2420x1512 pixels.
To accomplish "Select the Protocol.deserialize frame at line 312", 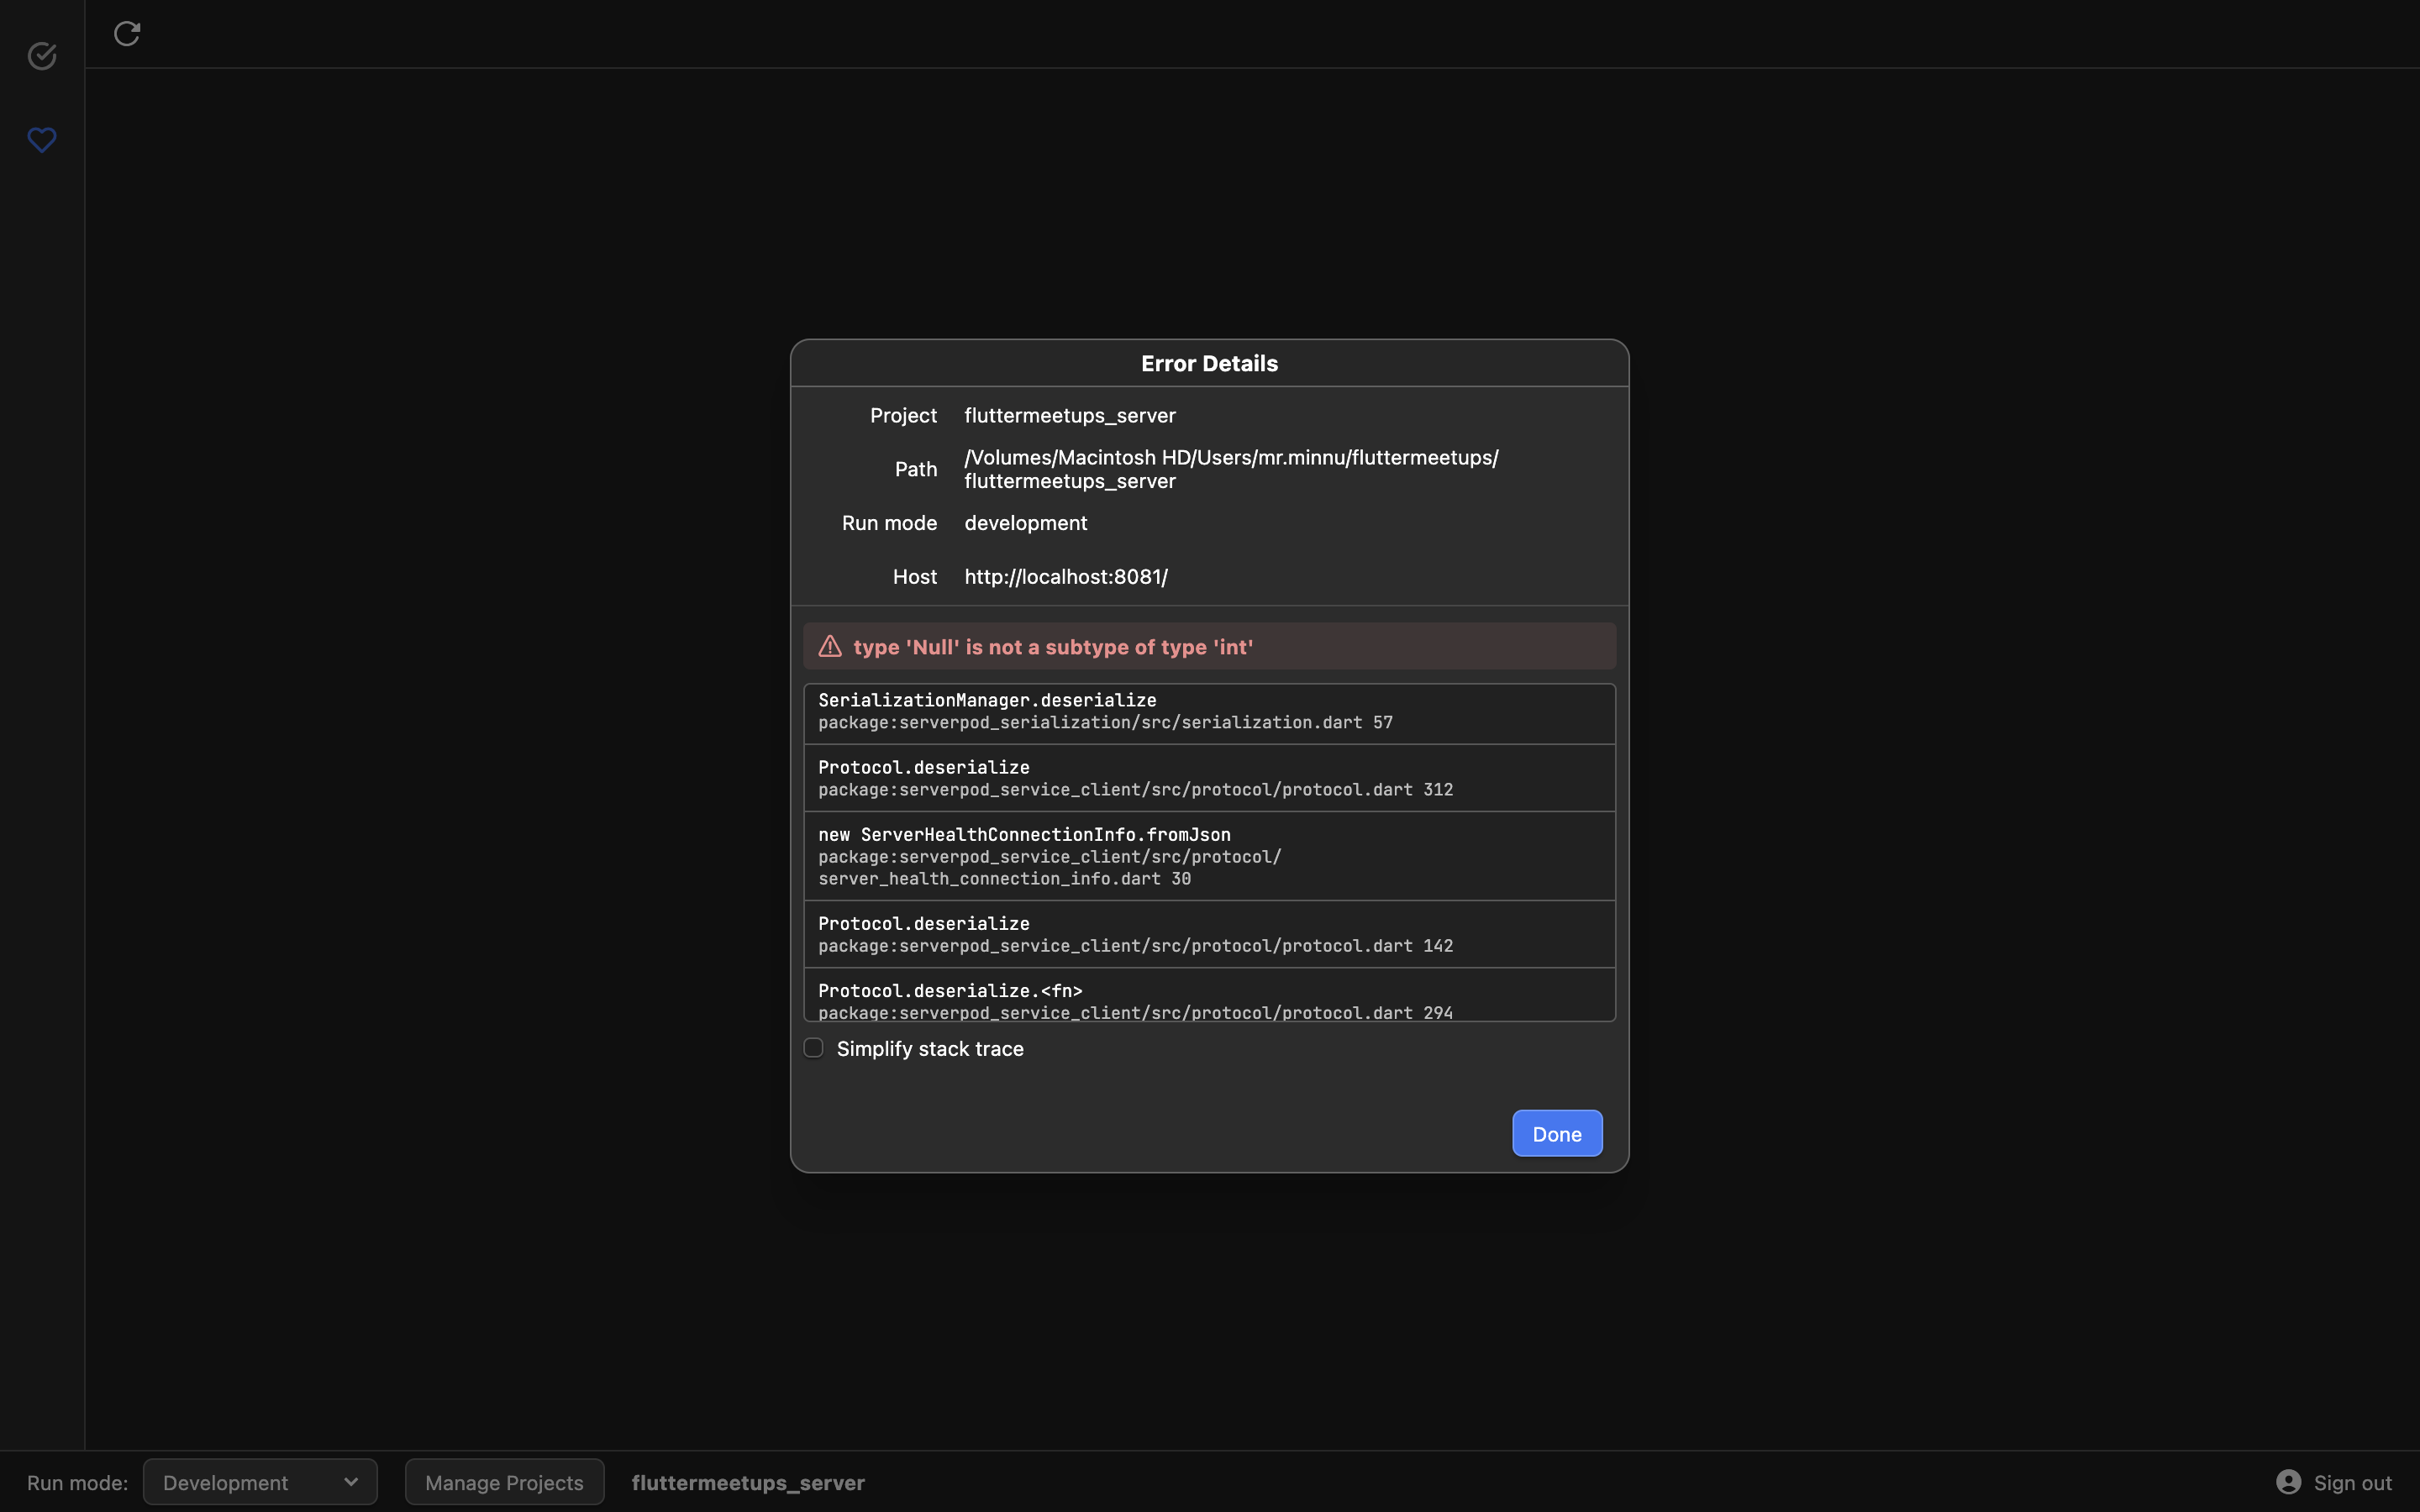I will tap(1207, 778).
